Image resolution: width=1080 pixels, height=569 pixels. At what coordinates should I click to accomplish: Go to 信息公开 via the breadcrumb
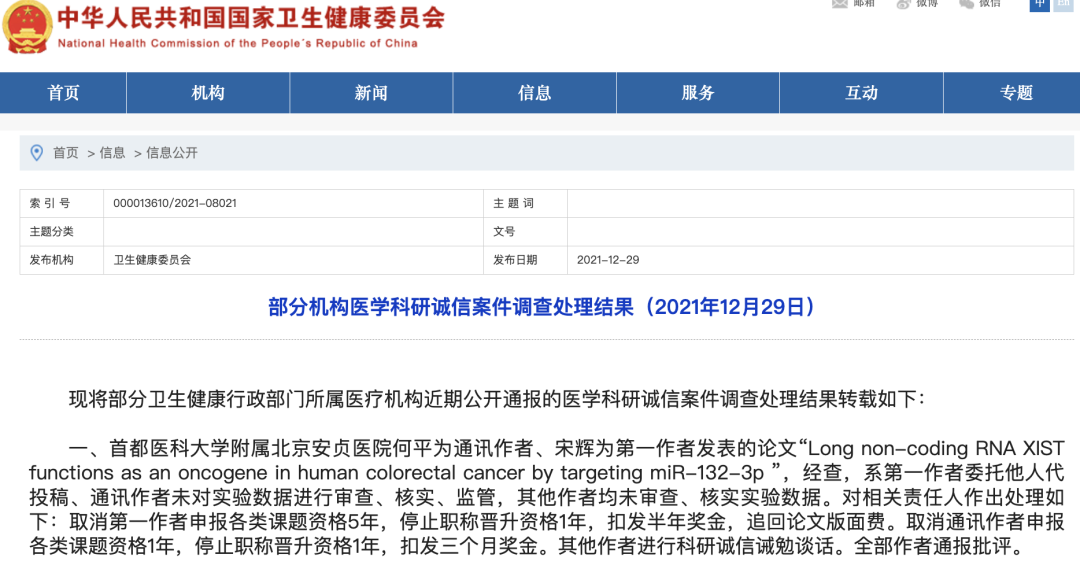point(172,153)
